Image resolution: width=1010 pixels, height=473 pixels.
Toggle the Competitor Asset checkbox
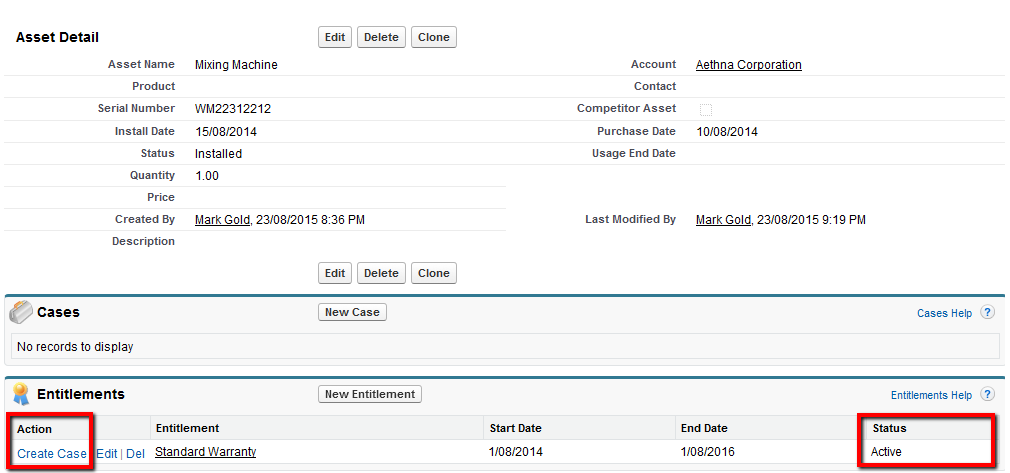click(706, 109)
